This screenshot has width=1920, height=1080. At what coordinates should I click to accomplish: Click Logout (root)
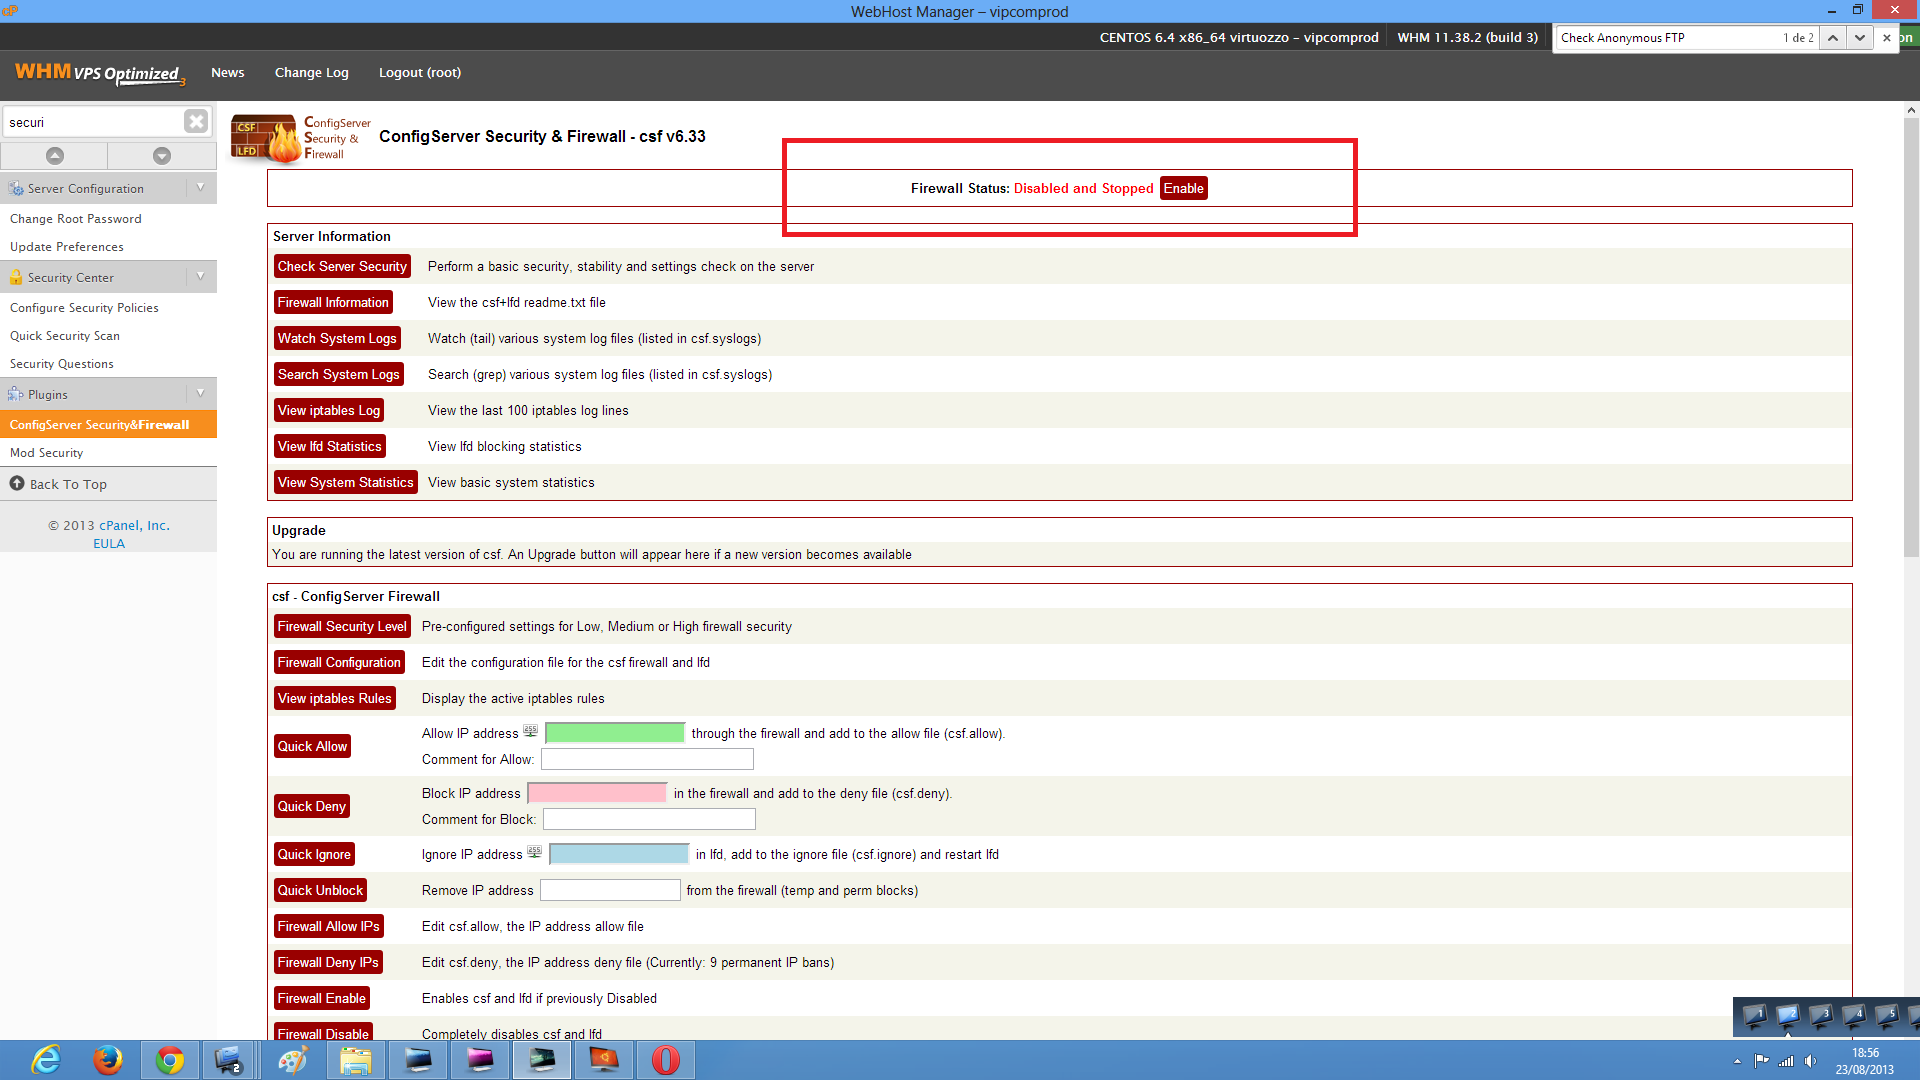(420, 72)
